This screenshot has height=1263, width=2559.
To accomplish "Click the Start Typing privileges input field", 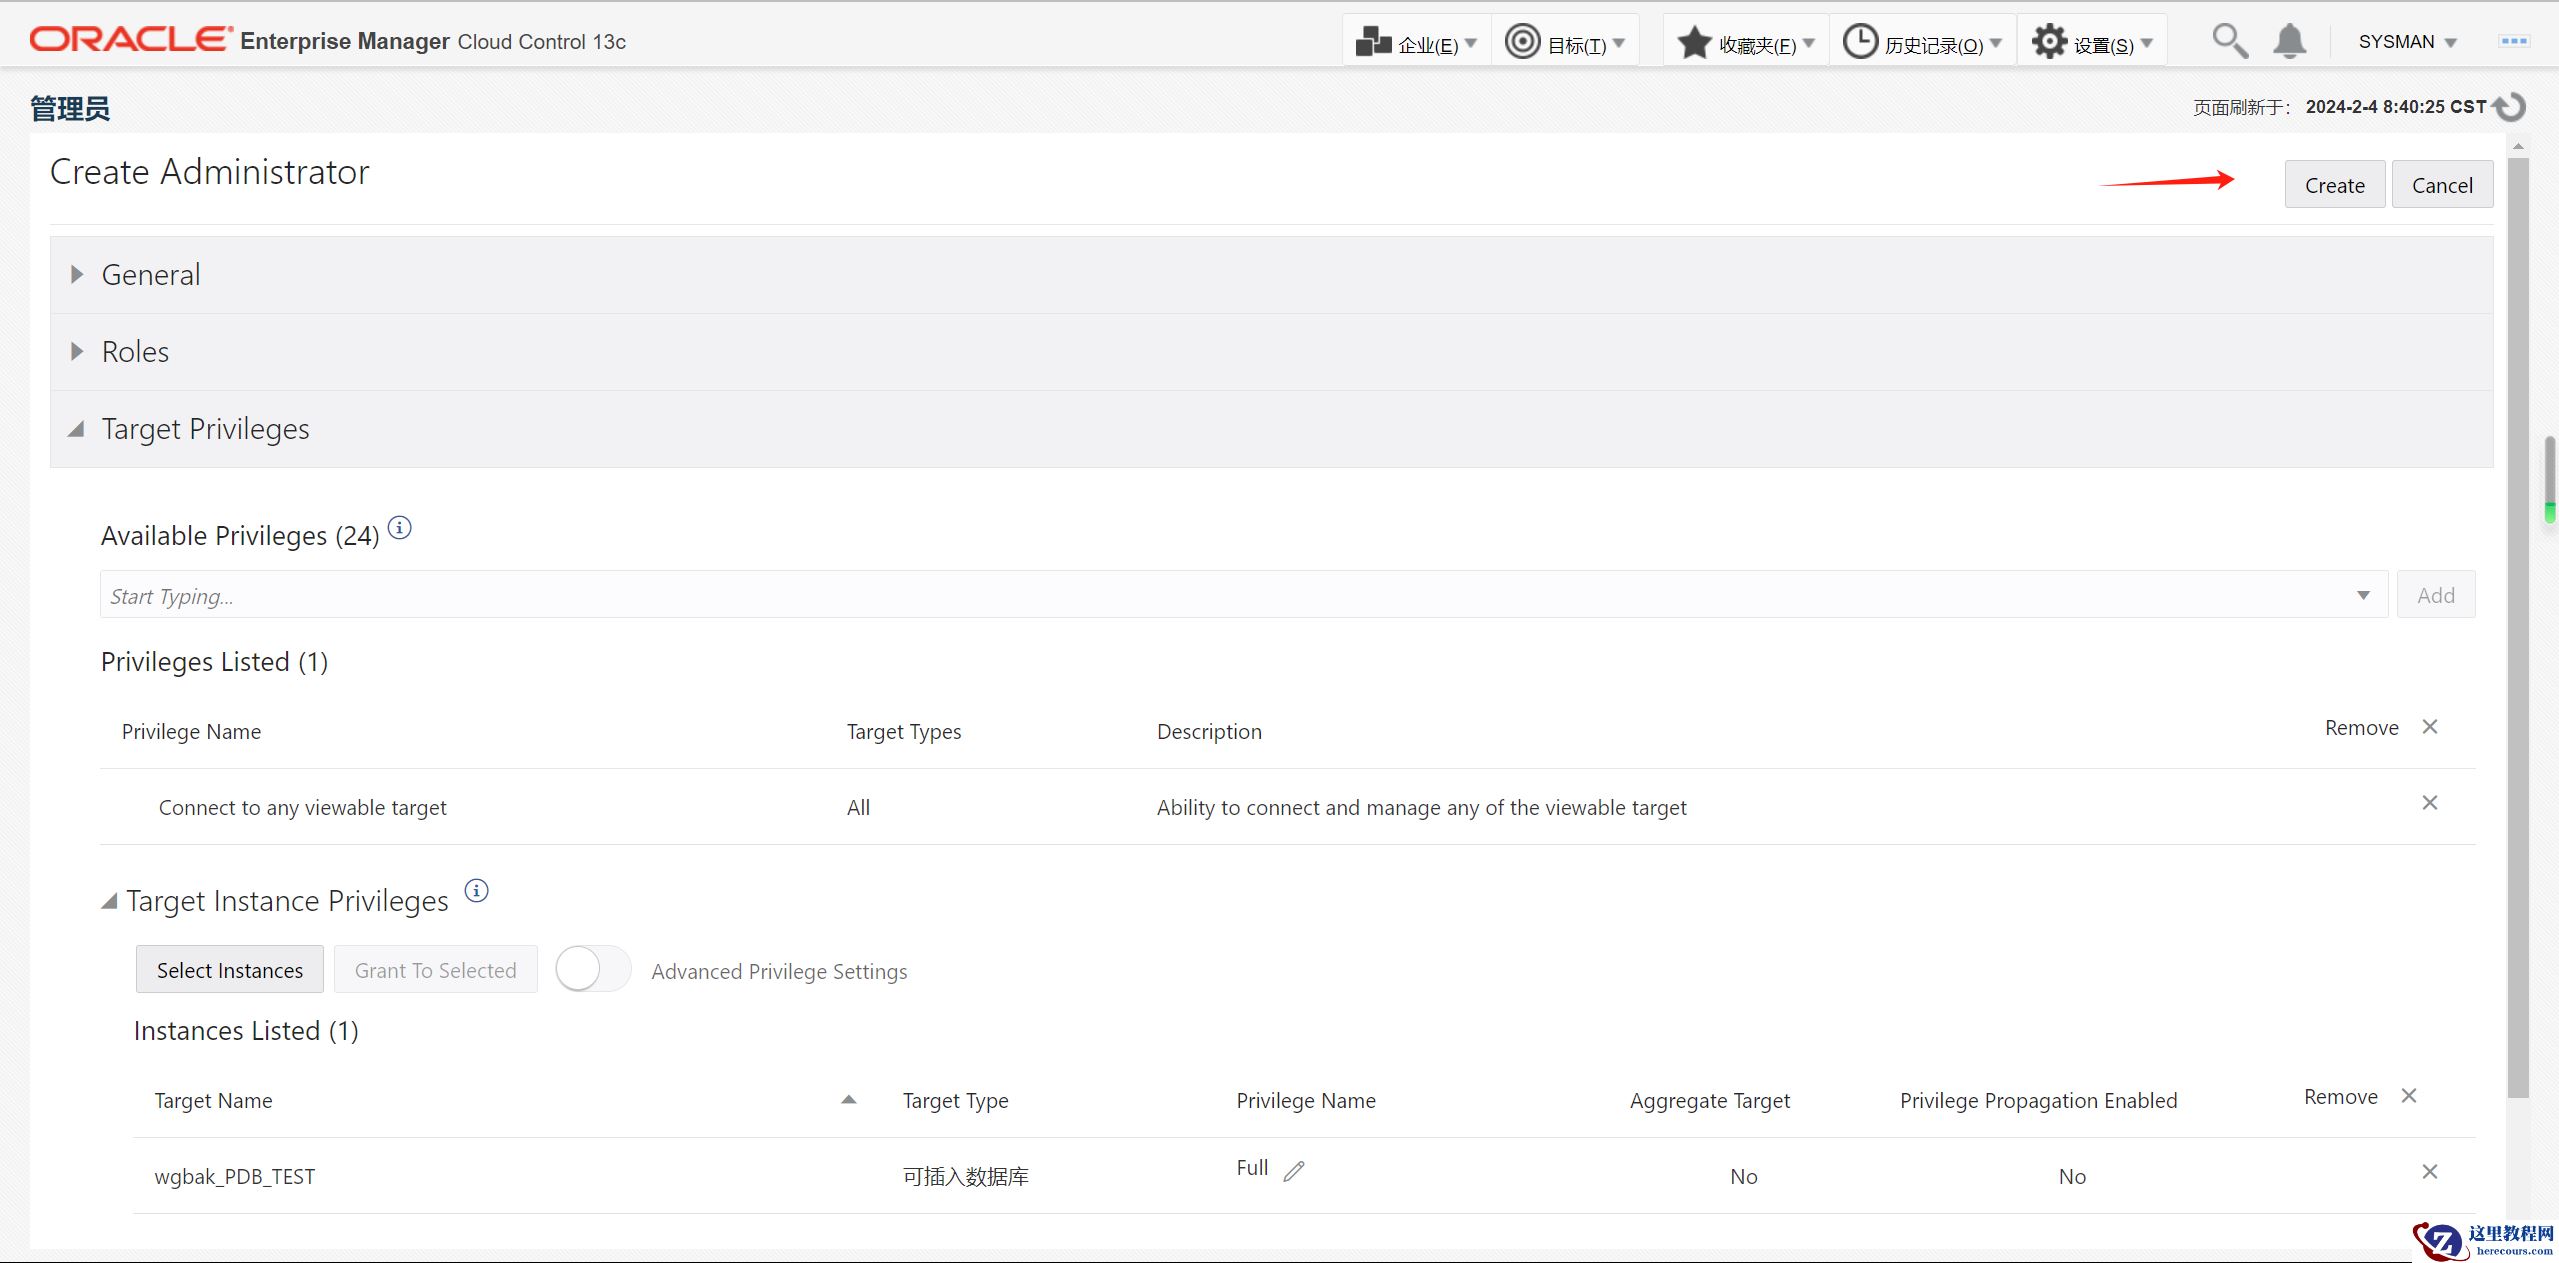I will point(1200,596).
